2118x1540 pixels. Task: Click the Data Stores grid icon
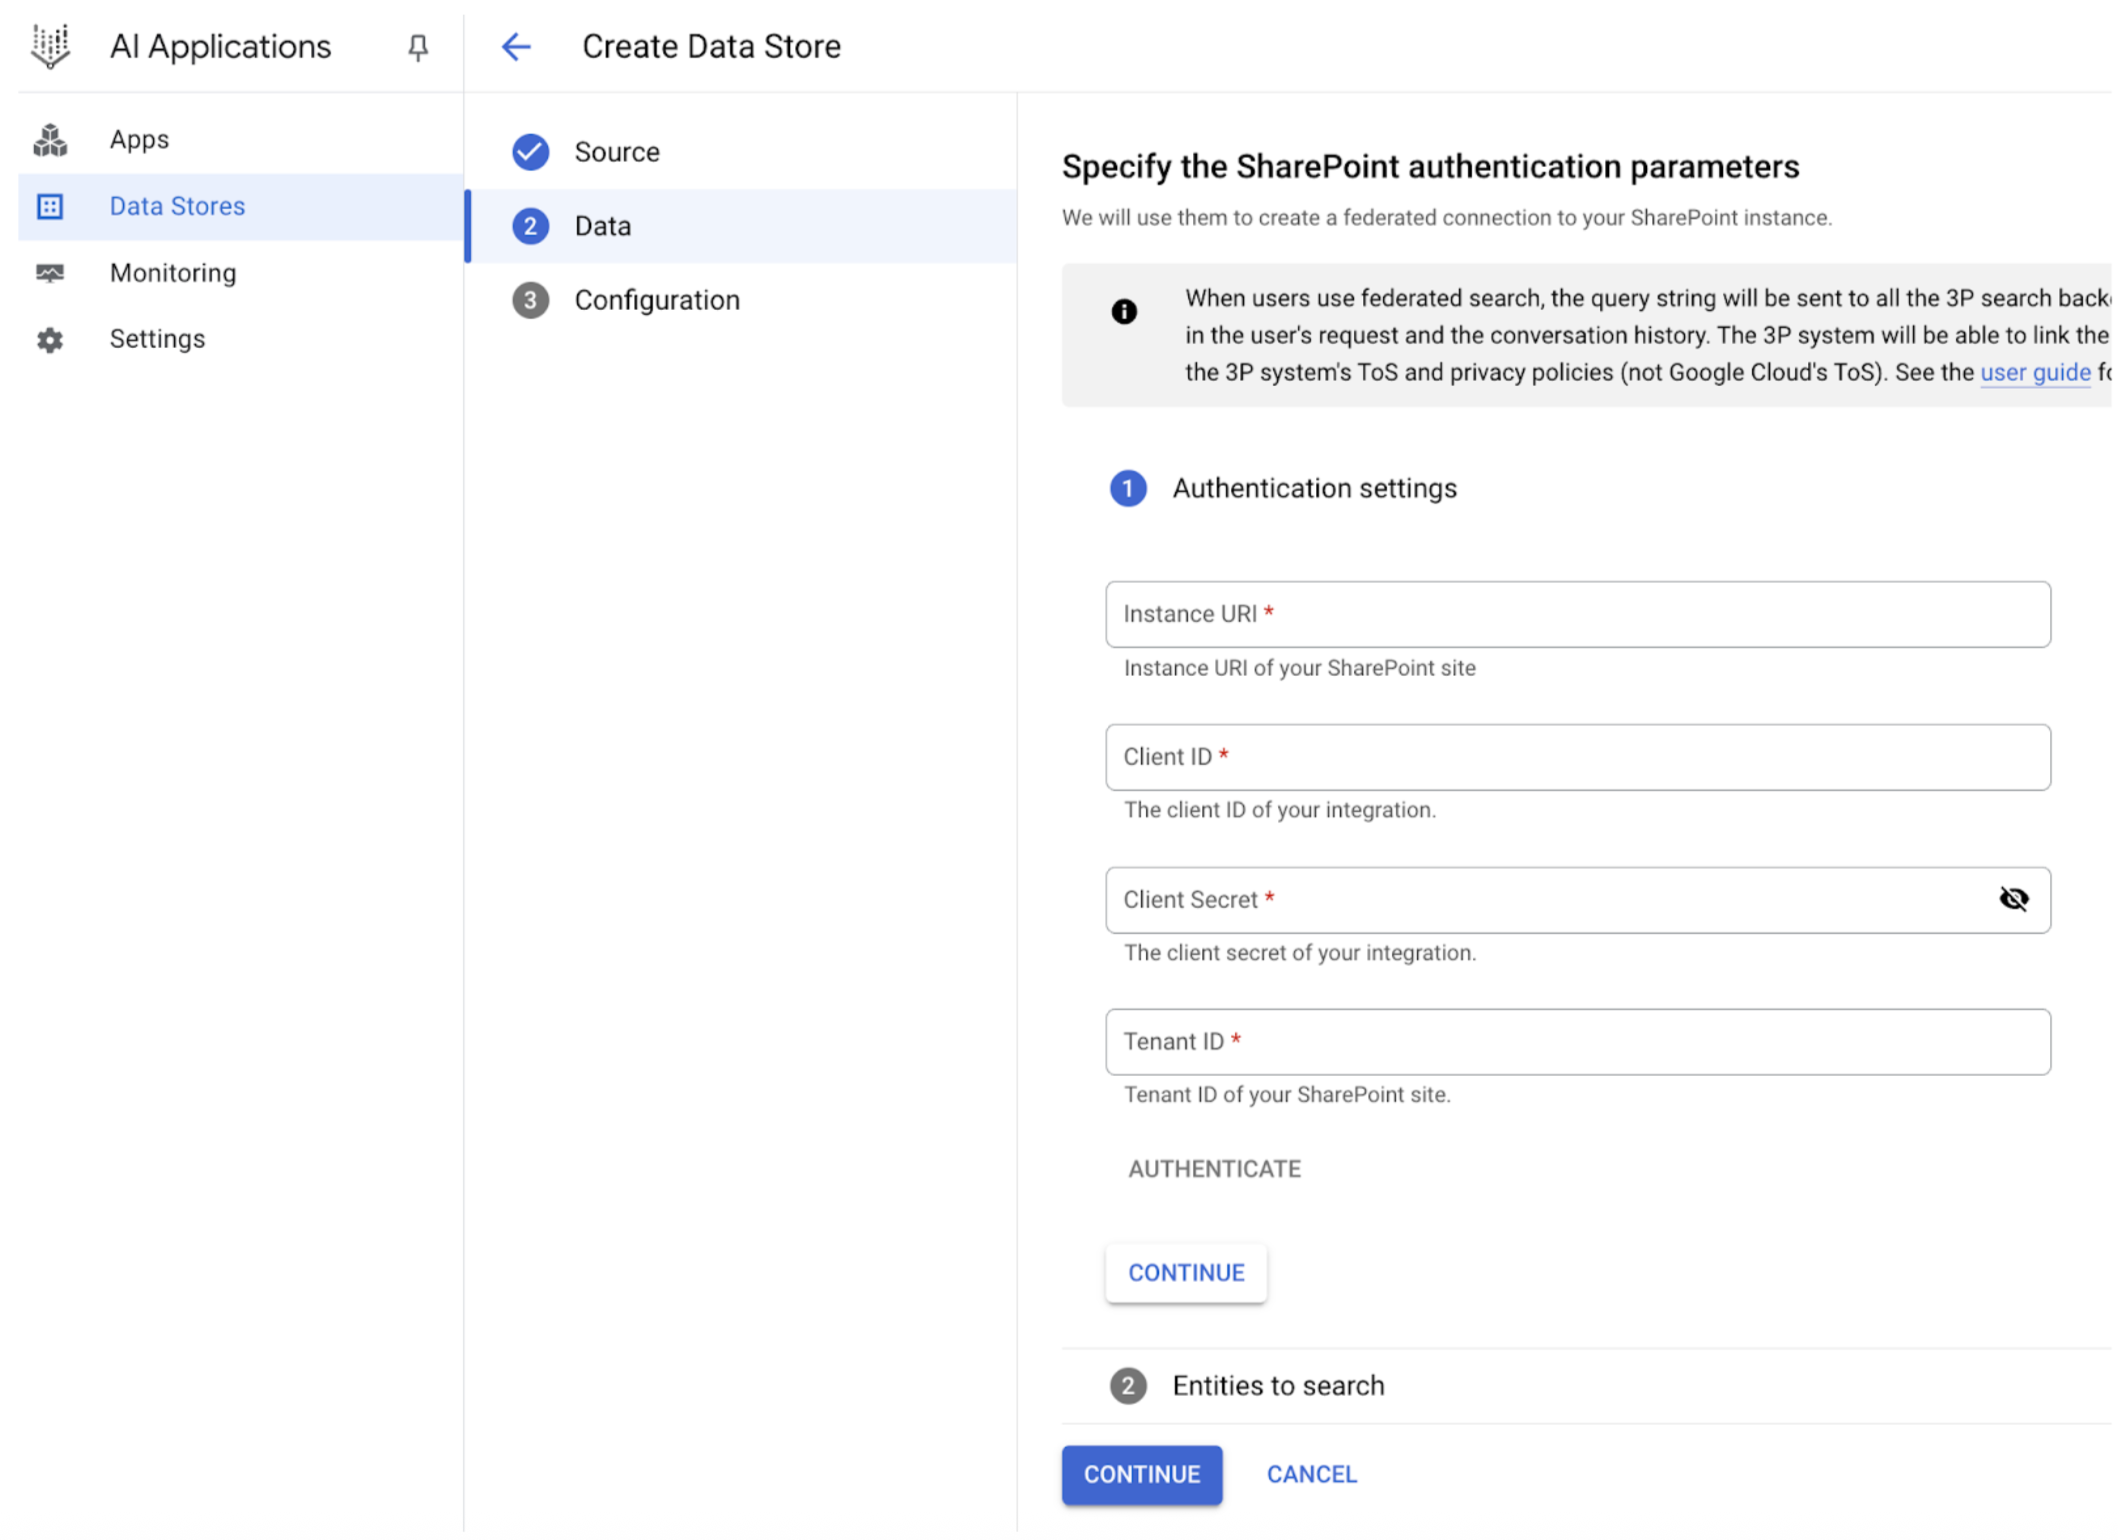click(x=50, y=206)
